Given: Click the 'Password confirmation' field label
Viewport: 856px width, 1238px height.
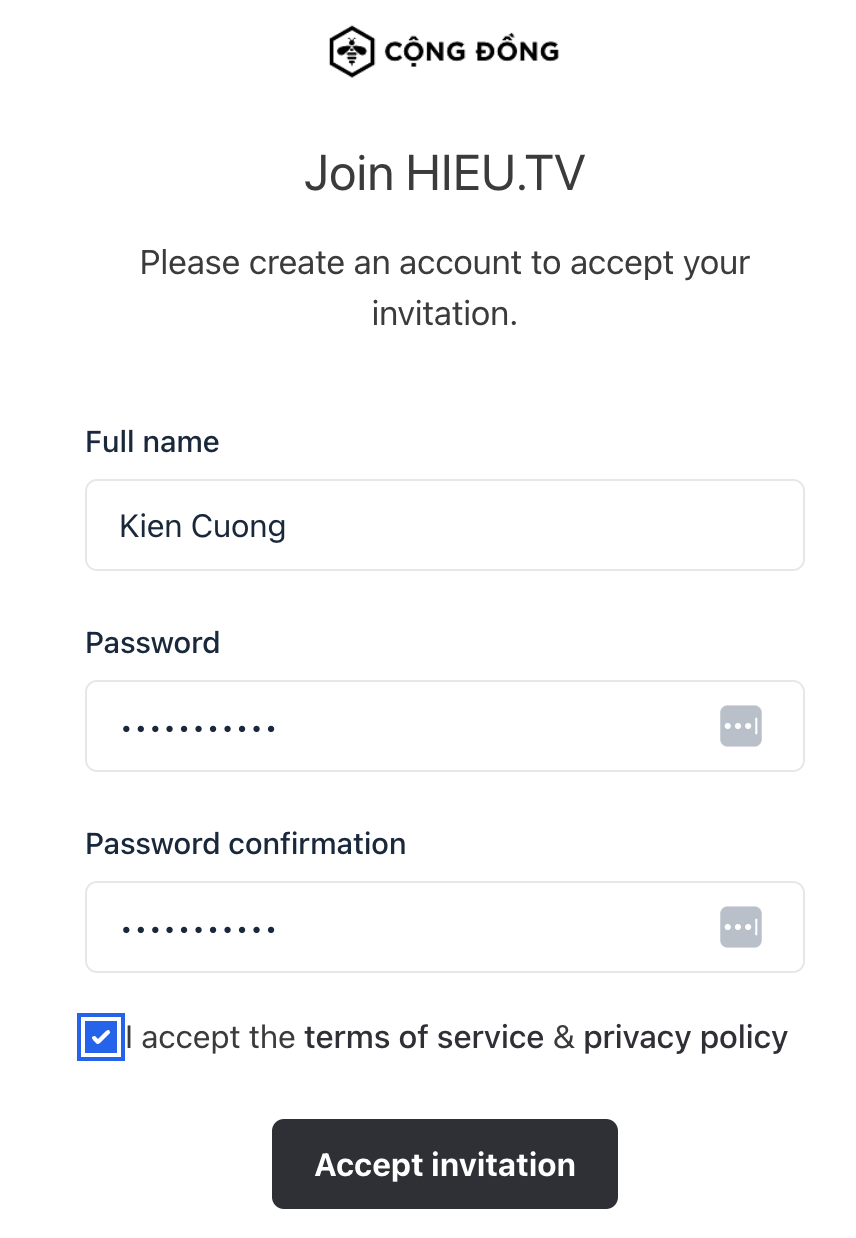Looking at the screenshot, I should 246,844.
